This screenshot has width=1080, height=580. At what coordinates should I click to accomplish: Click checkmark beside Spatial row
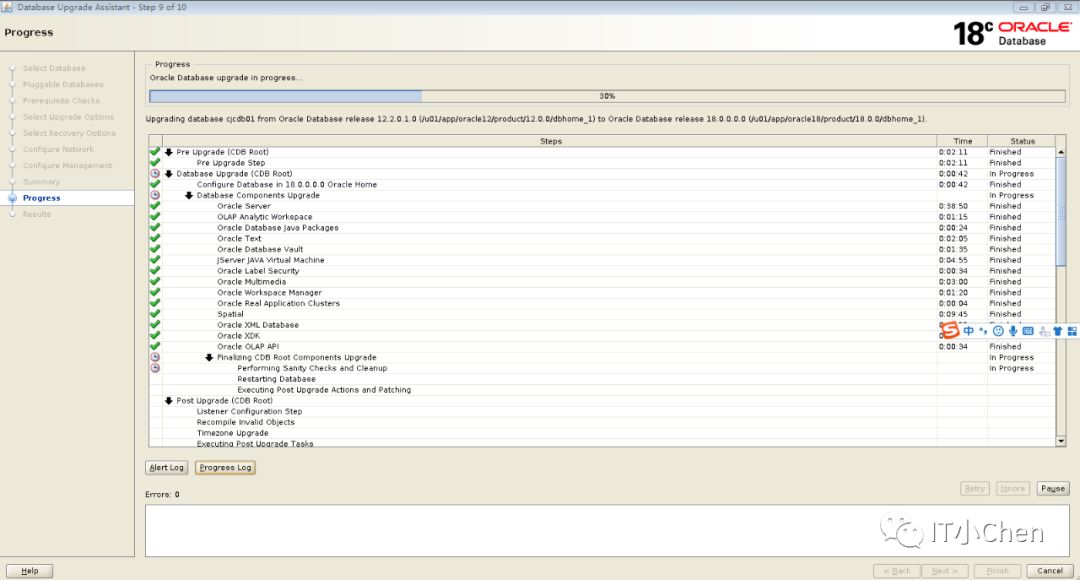[155, 314]
